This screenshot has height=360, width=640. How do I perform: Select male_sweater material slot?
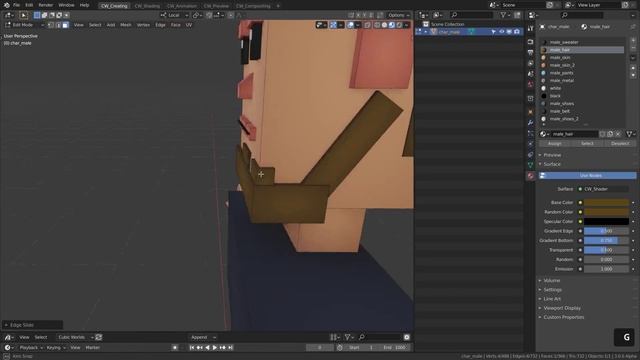[582, 42]
